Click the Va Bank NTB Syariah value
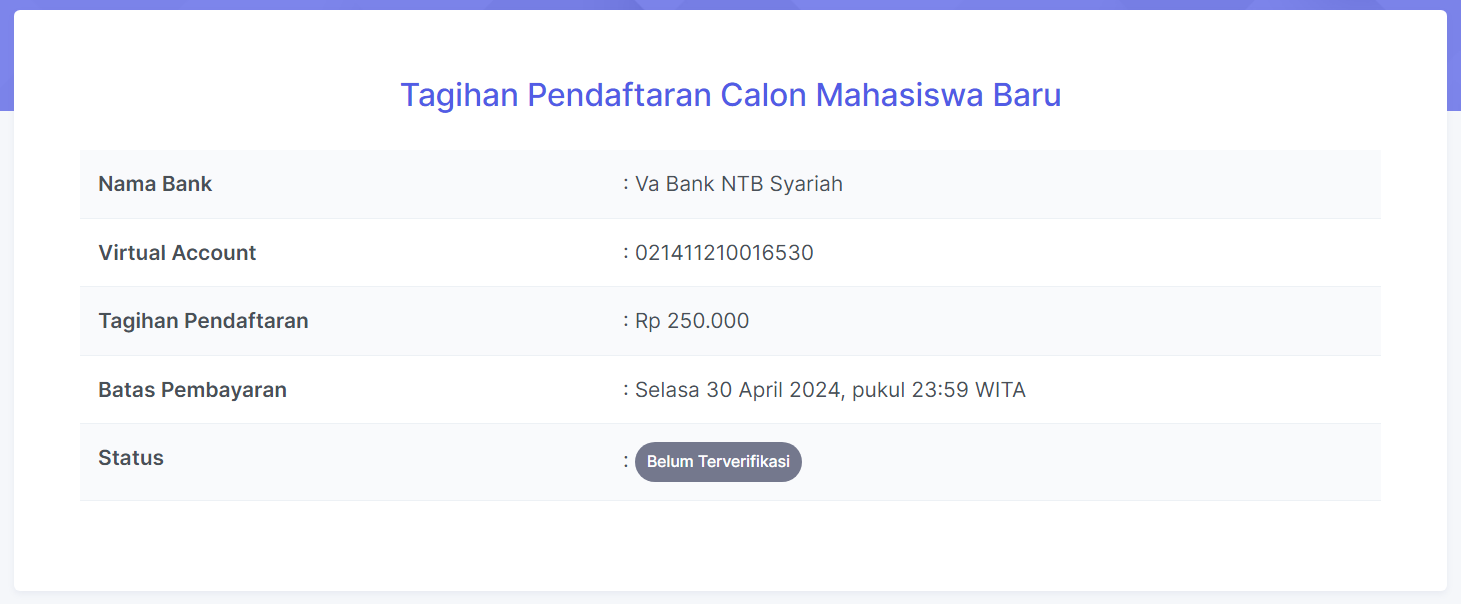 point(739,184)
